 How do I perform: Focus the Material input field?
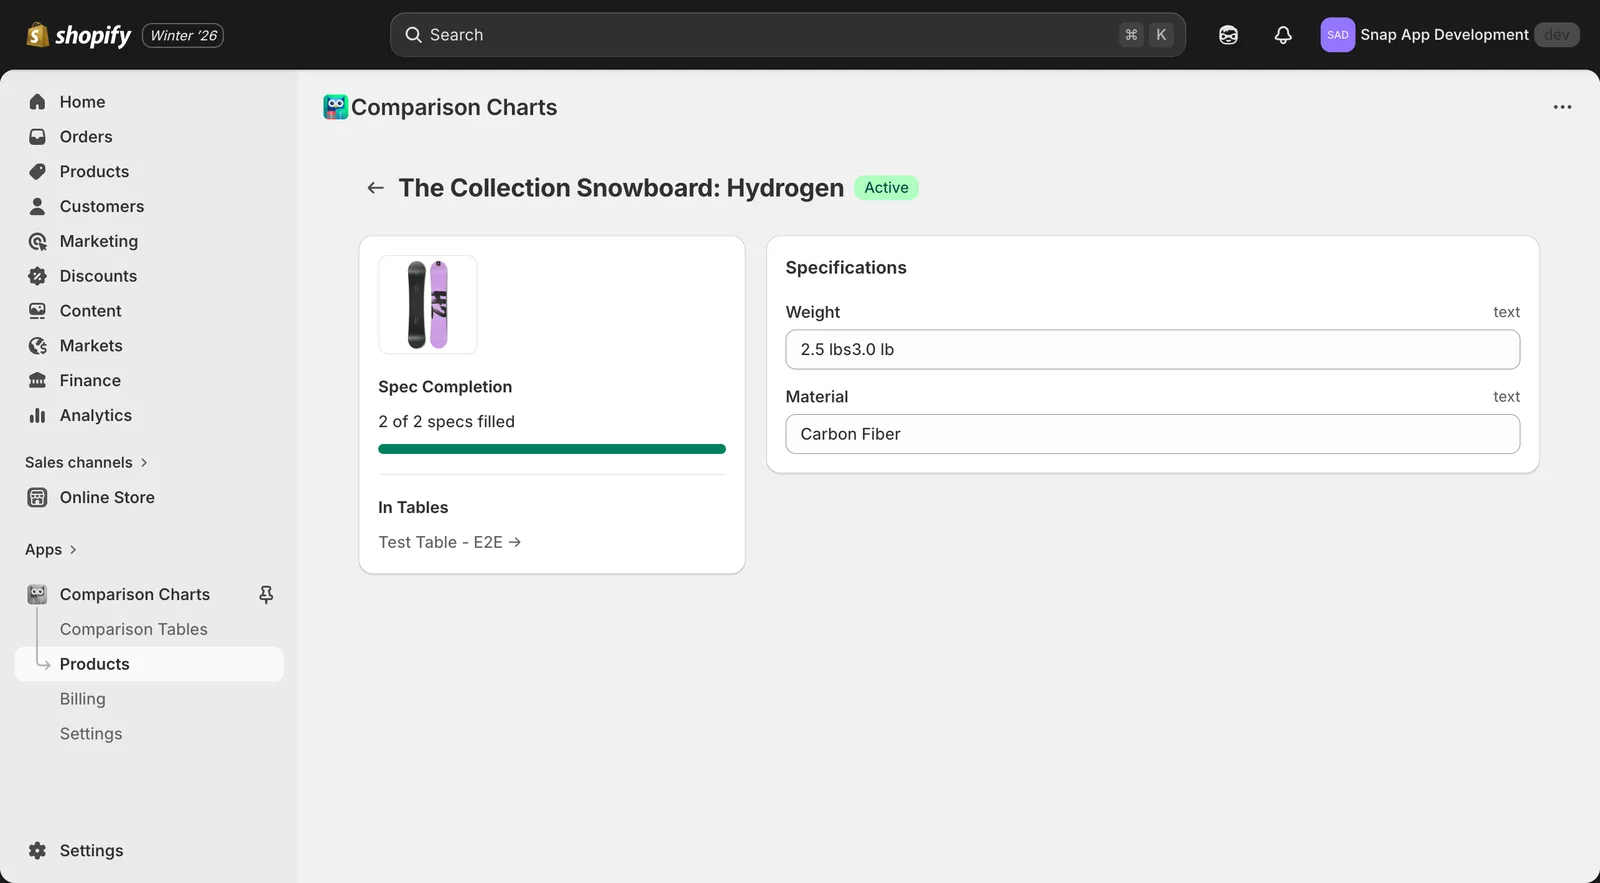[1153, 434]
